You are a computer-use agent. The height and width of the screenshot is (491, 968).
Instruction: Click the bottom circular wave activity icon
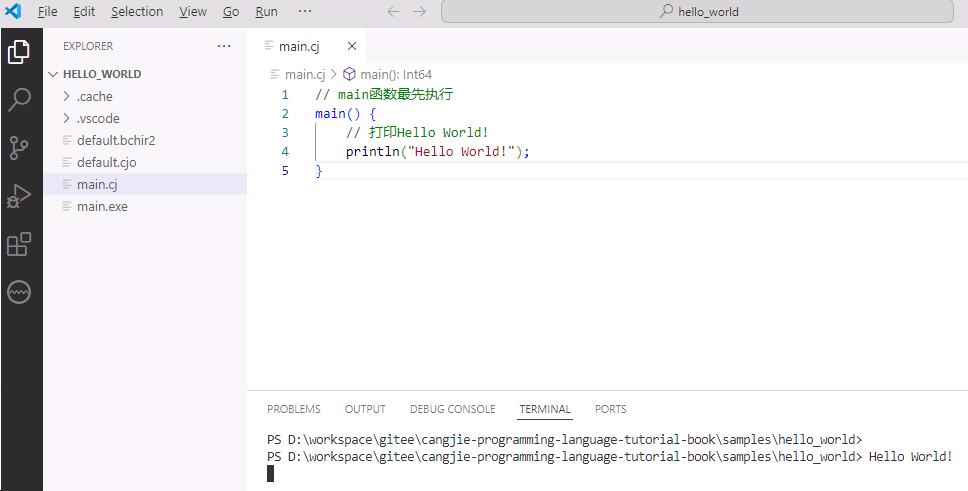[19, 292]
